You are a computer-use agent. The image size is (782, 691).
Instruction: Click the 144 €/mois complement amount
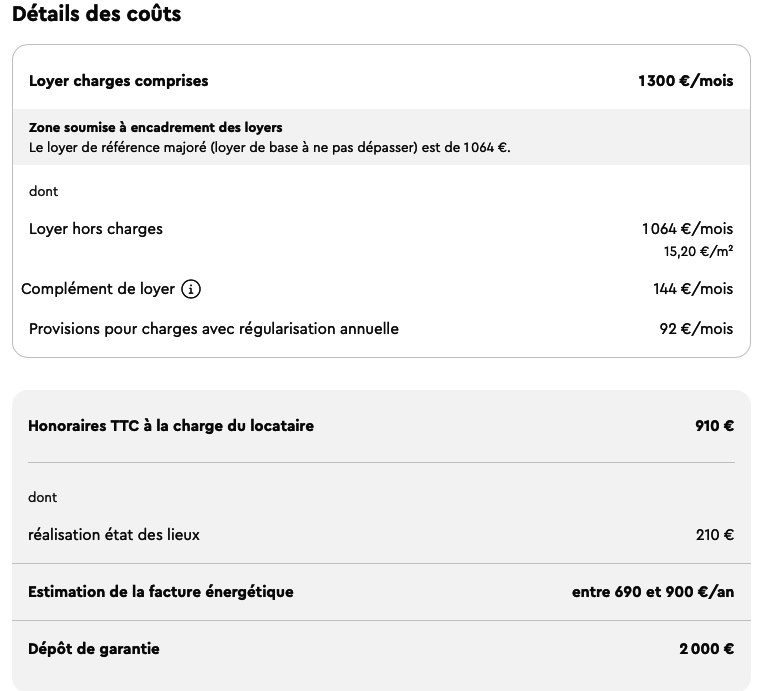[693, 289]
